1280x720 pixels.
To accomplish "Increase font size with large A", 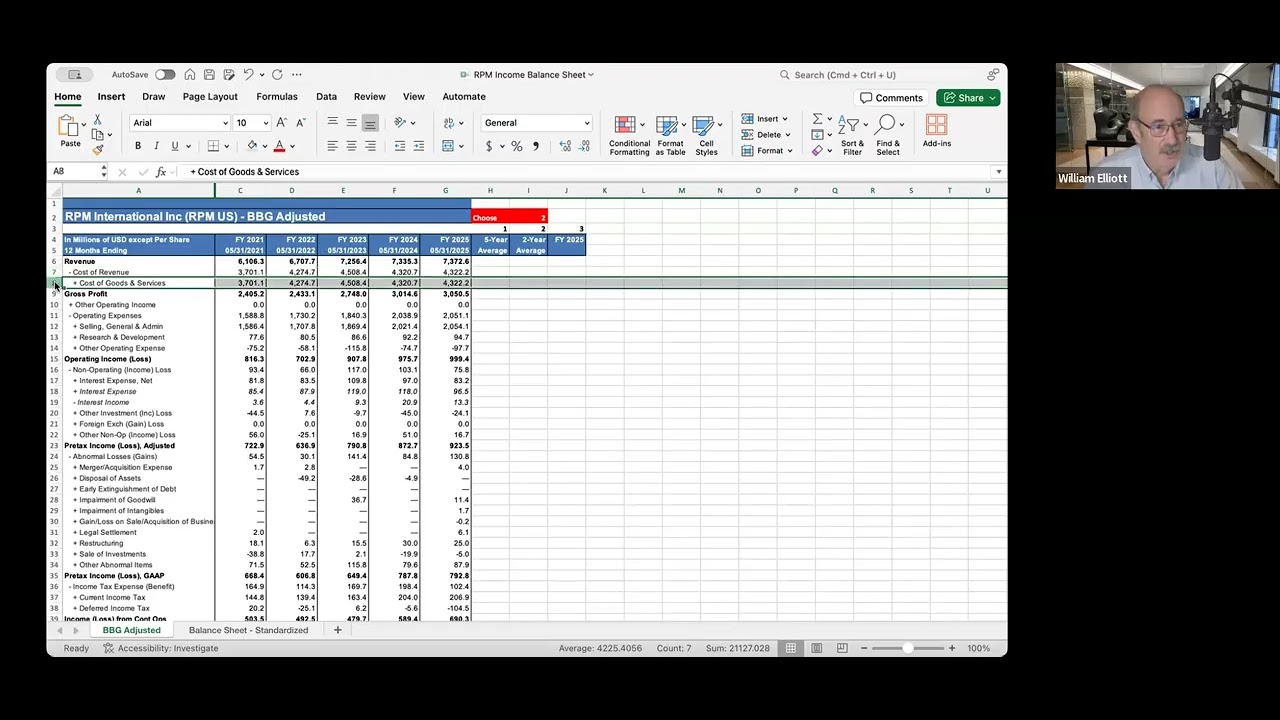I will [x=283, y=123].
